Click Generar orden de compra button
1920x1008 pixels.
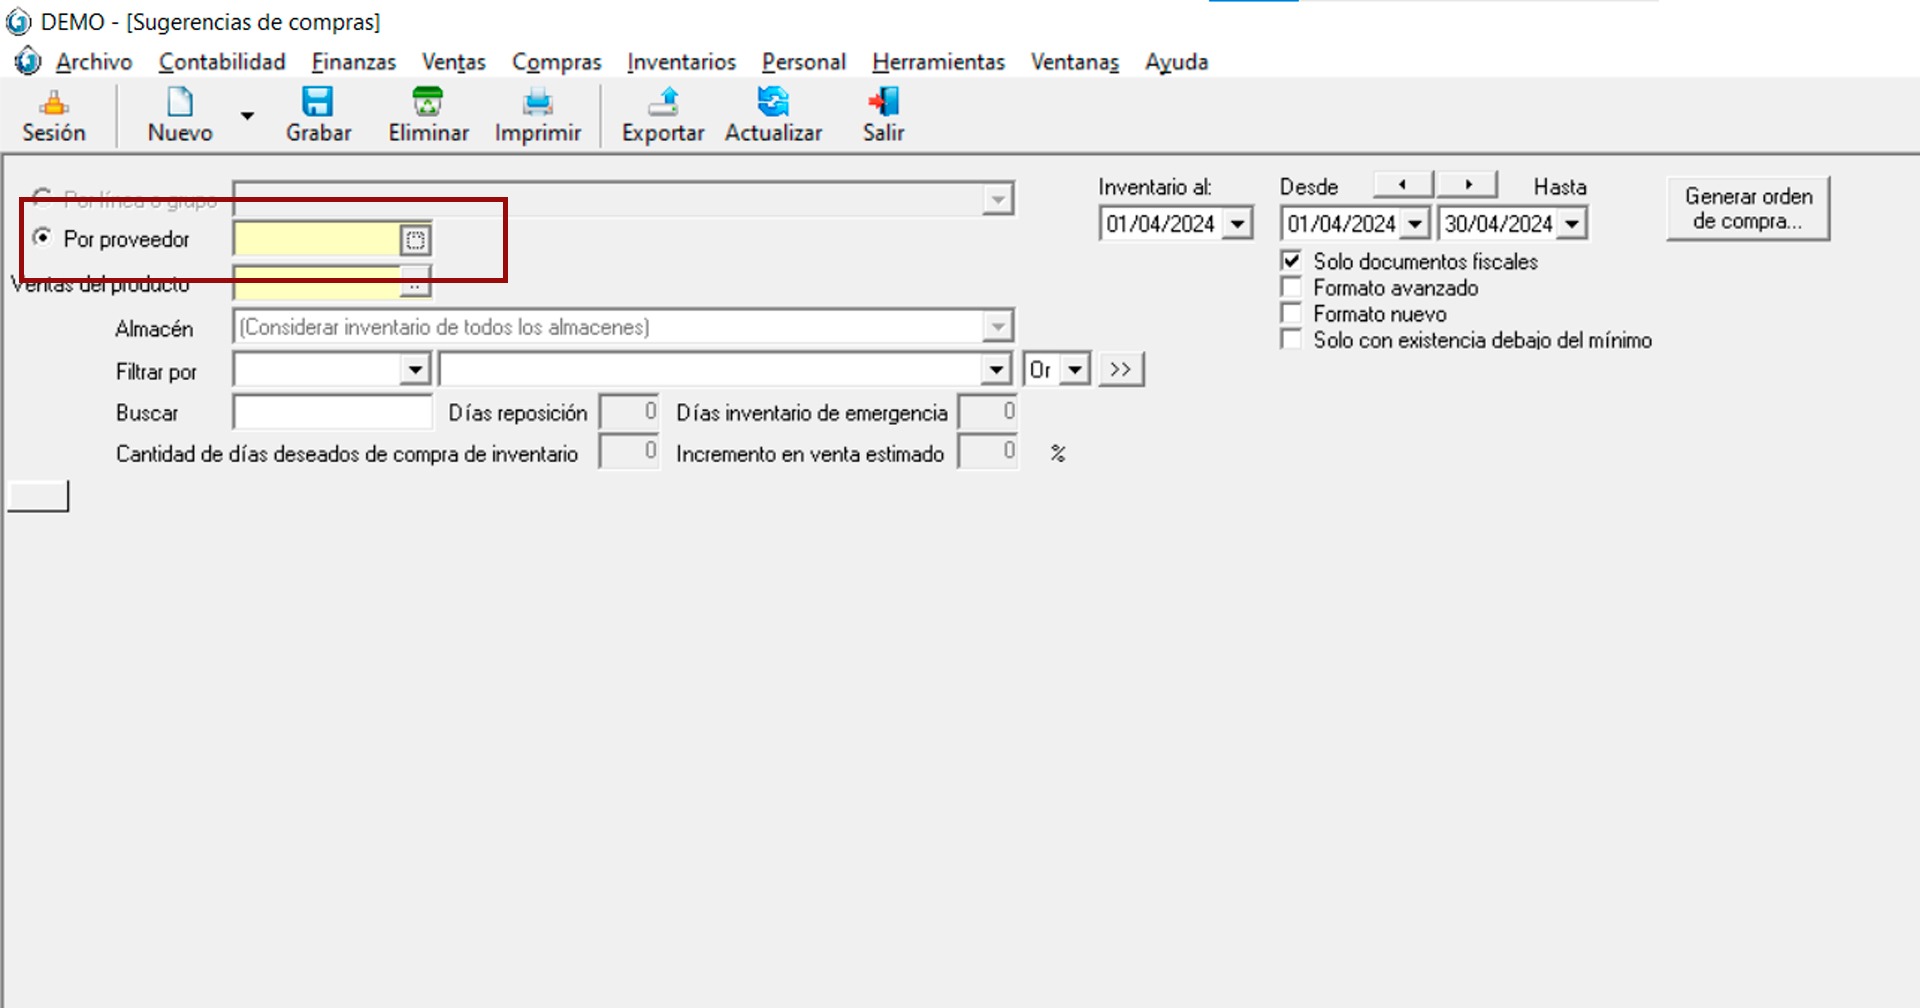click(x=1747, y=209)
